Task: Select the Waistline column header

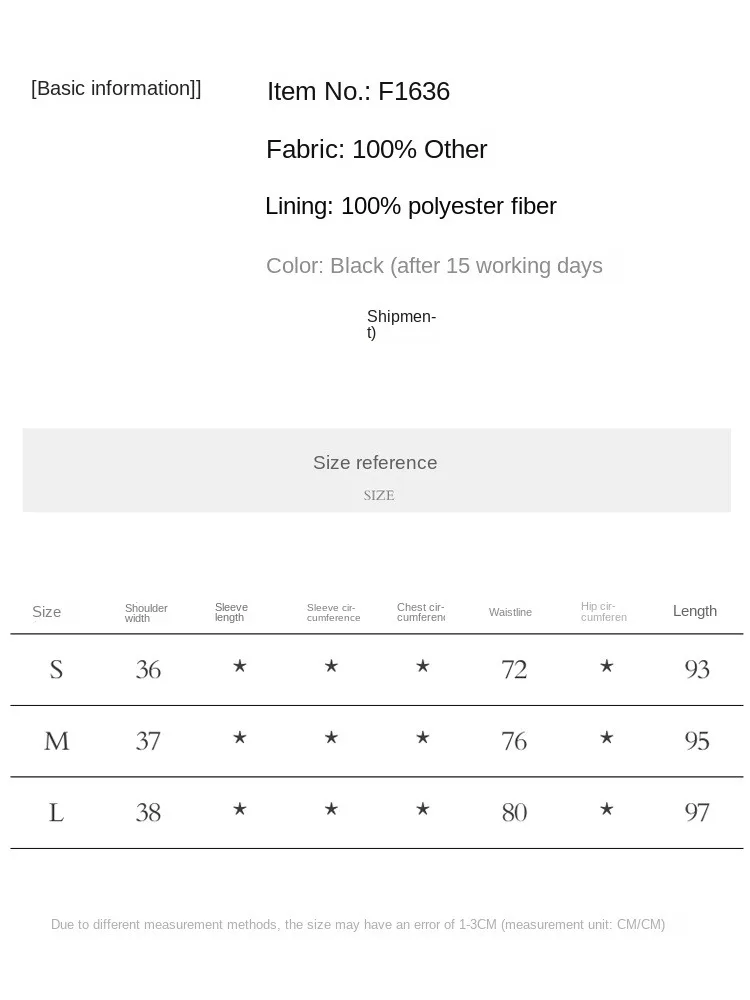Action: tap(510, 612)
